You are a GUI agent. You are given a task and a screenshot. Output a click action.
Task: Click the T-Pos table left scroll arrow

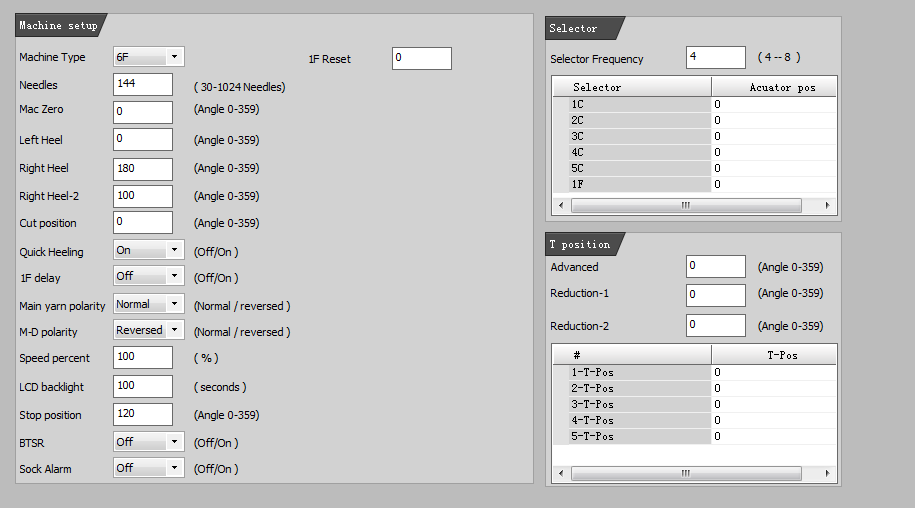pos(561,473)
